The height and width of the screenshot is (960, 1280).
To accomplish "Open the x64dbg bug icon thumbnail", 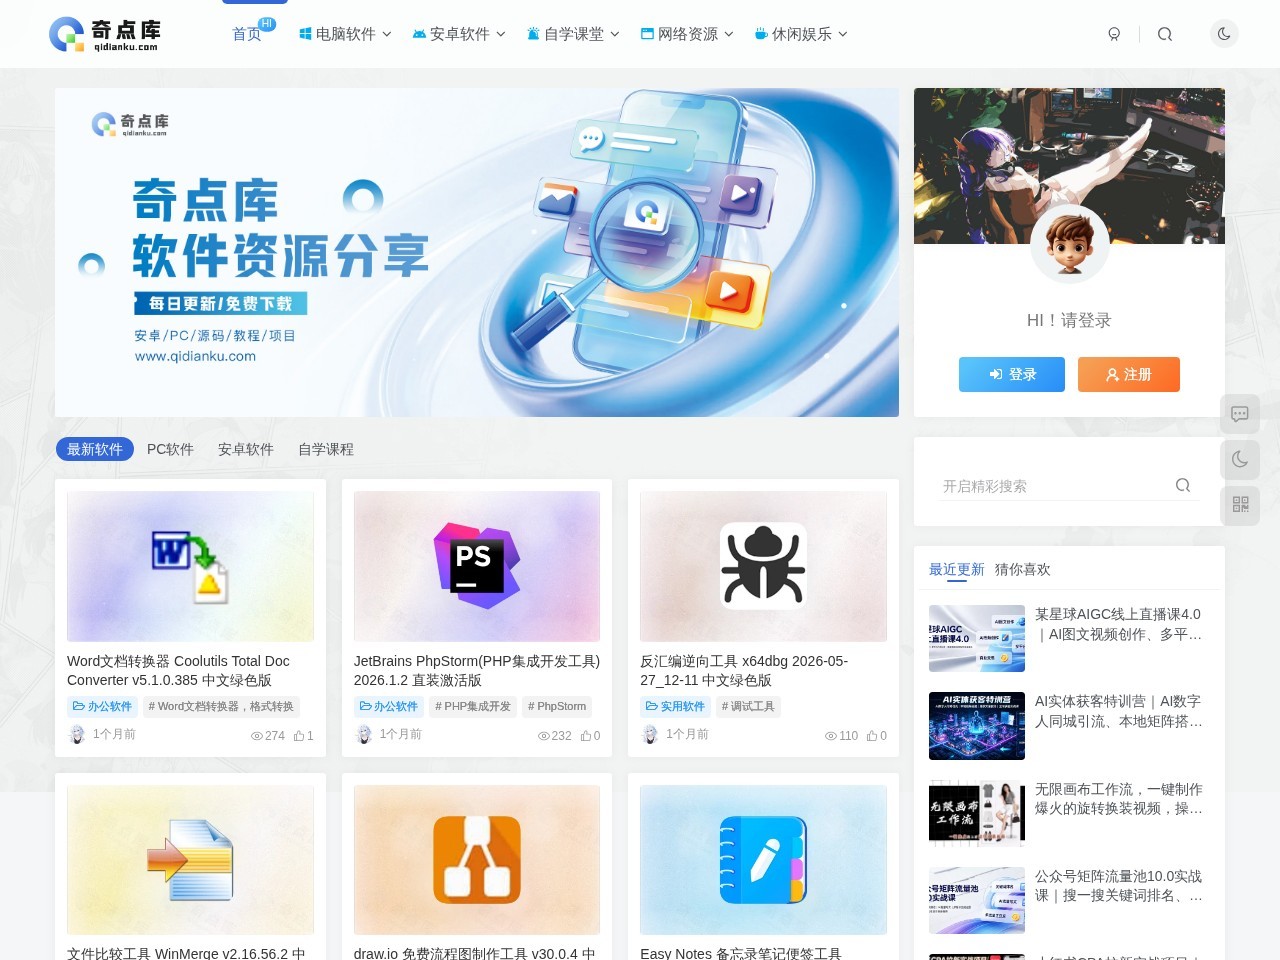I will 763,566.
